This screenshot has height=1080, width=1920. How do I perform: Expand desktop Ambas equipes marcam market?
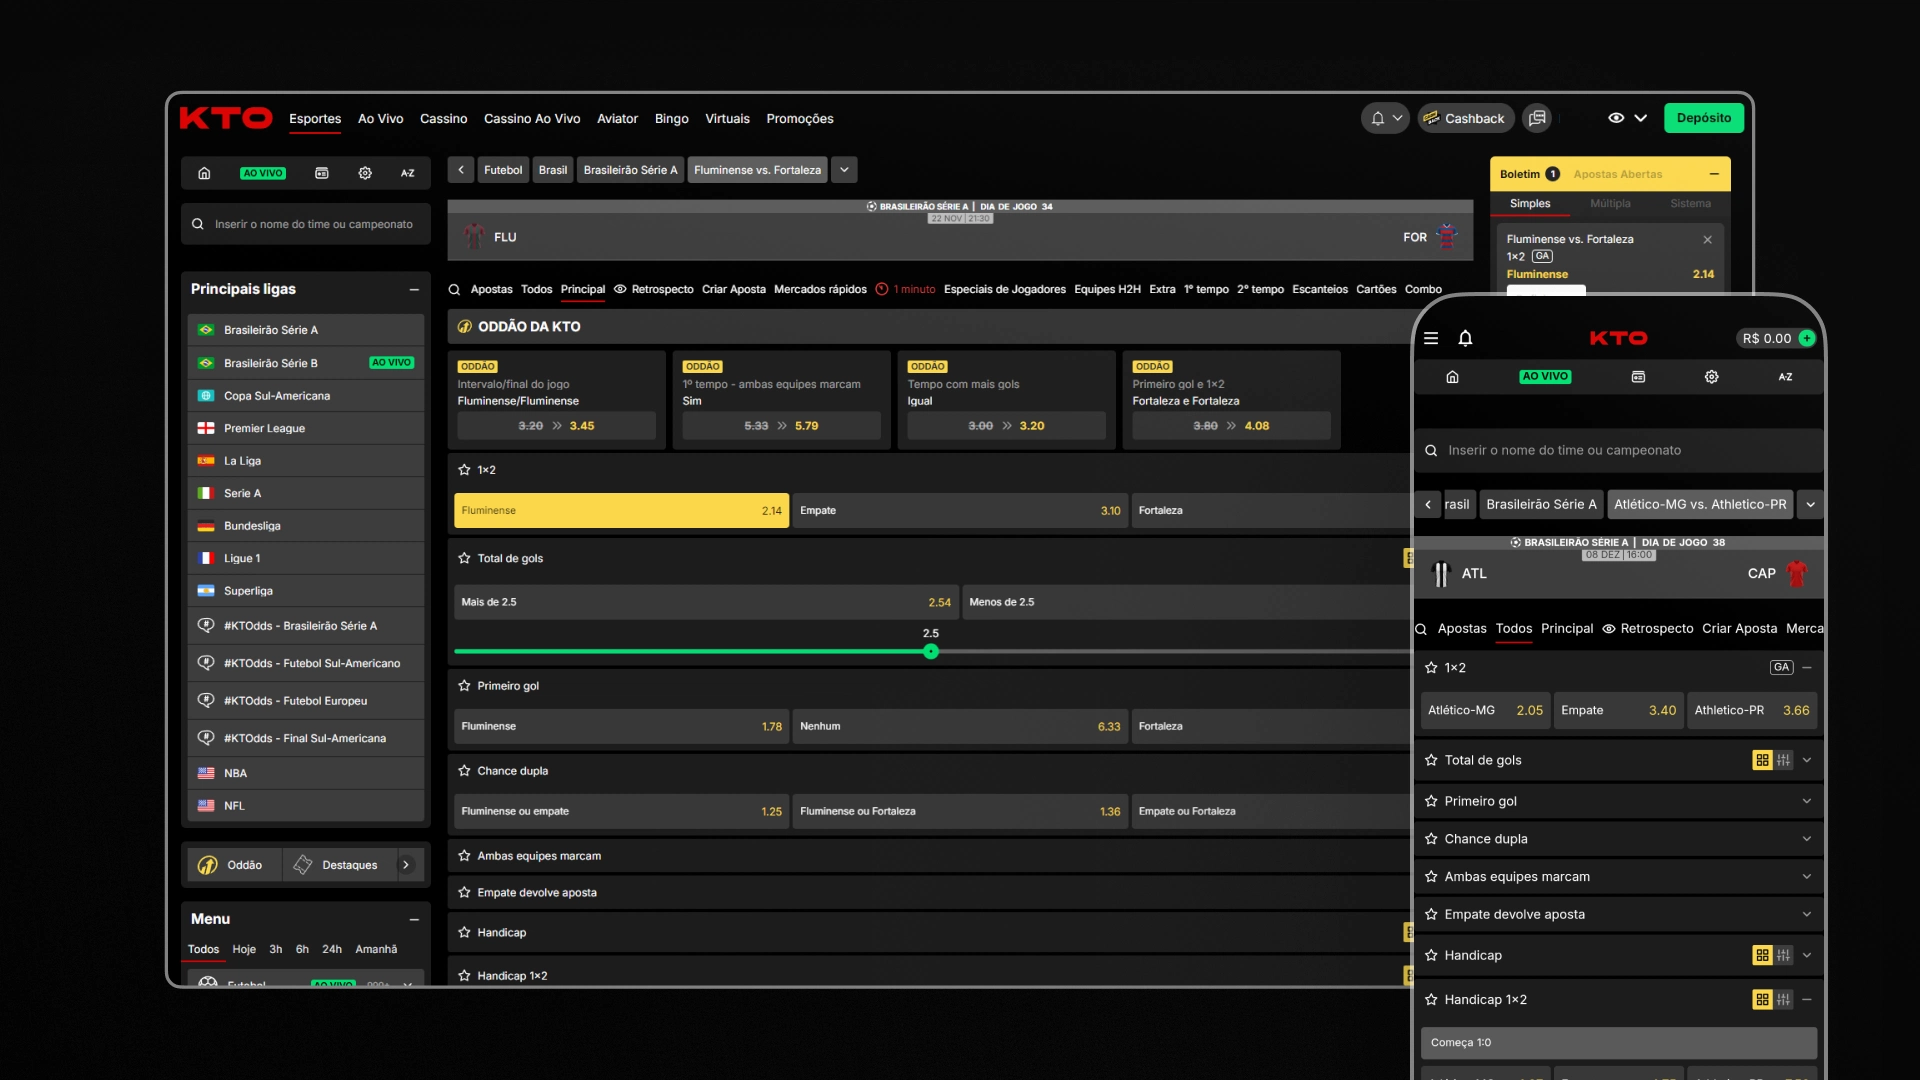pyautogui.click(x=930, y=856)
